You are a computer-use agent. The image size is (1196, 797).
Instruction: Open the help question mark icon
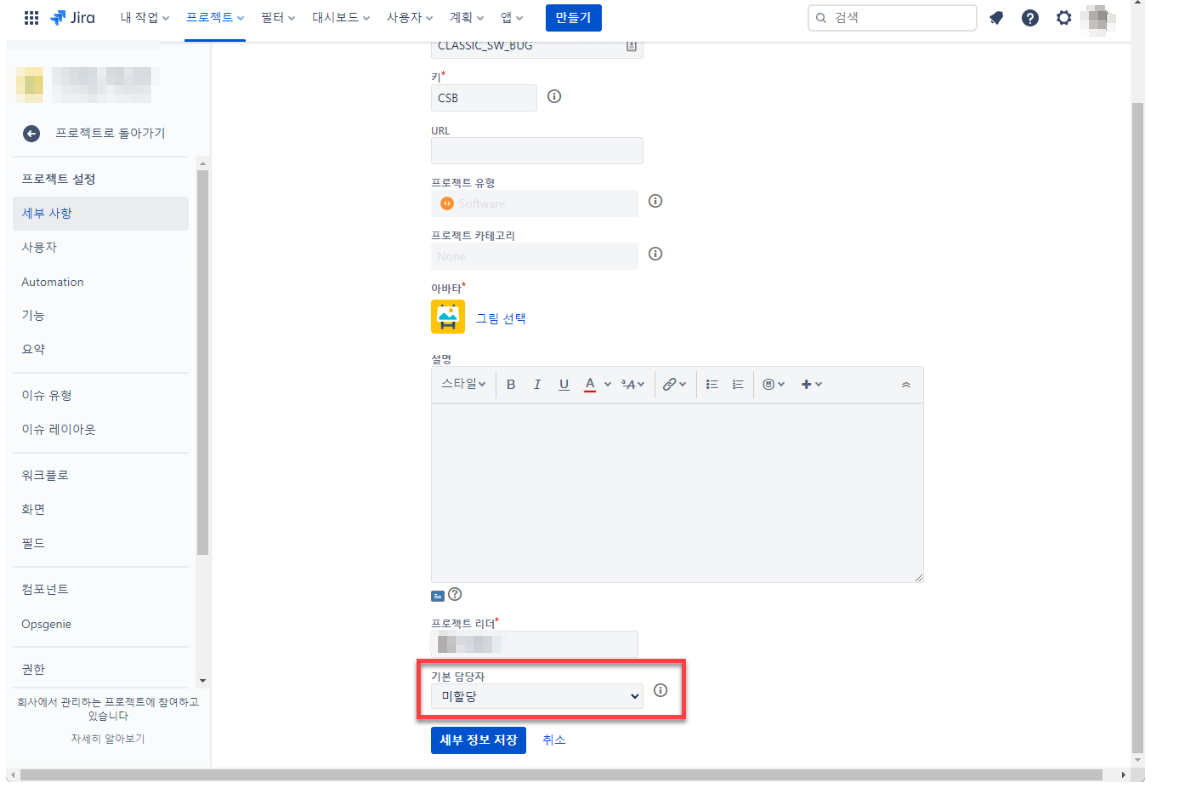(1030, 18)
